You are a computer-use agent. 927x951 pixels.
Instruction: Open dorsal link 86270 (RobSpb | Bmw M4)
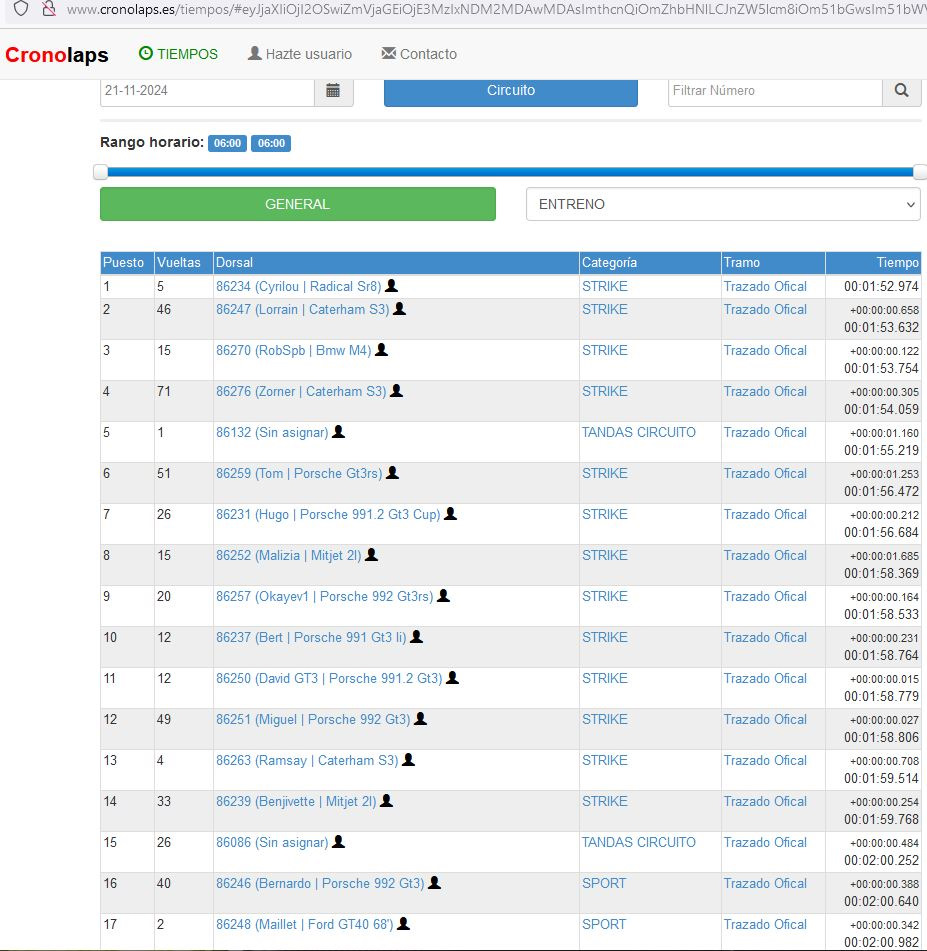[294, 351]
